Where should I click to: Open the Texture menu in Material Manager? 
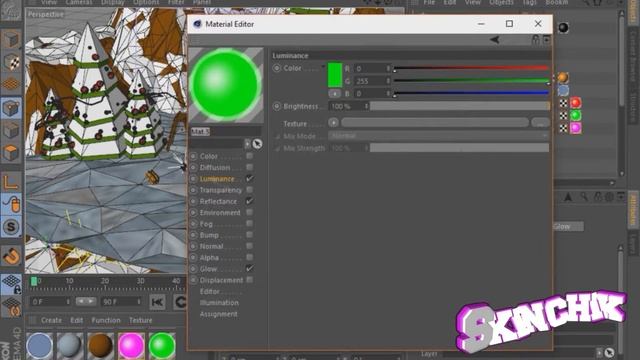[x=140, y=320]
